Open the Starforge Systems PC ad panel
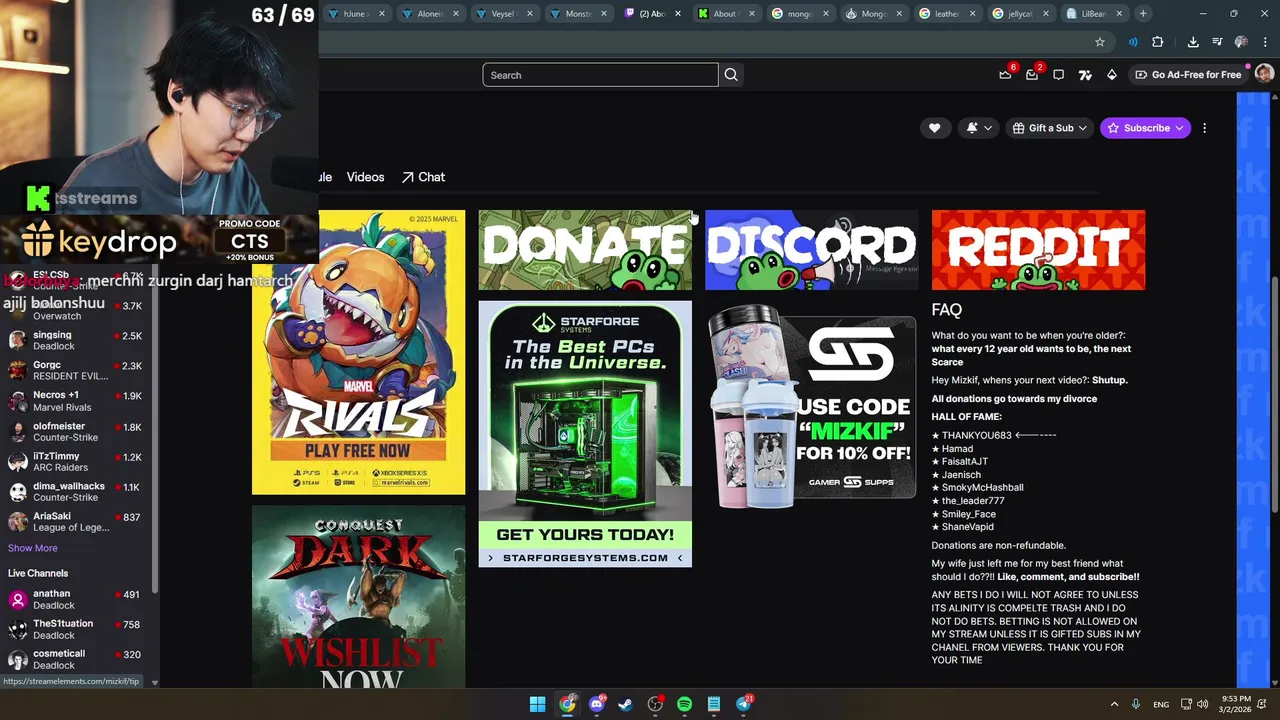The height and width of the screenshot is (720, 1280). [x=585, y=434]
